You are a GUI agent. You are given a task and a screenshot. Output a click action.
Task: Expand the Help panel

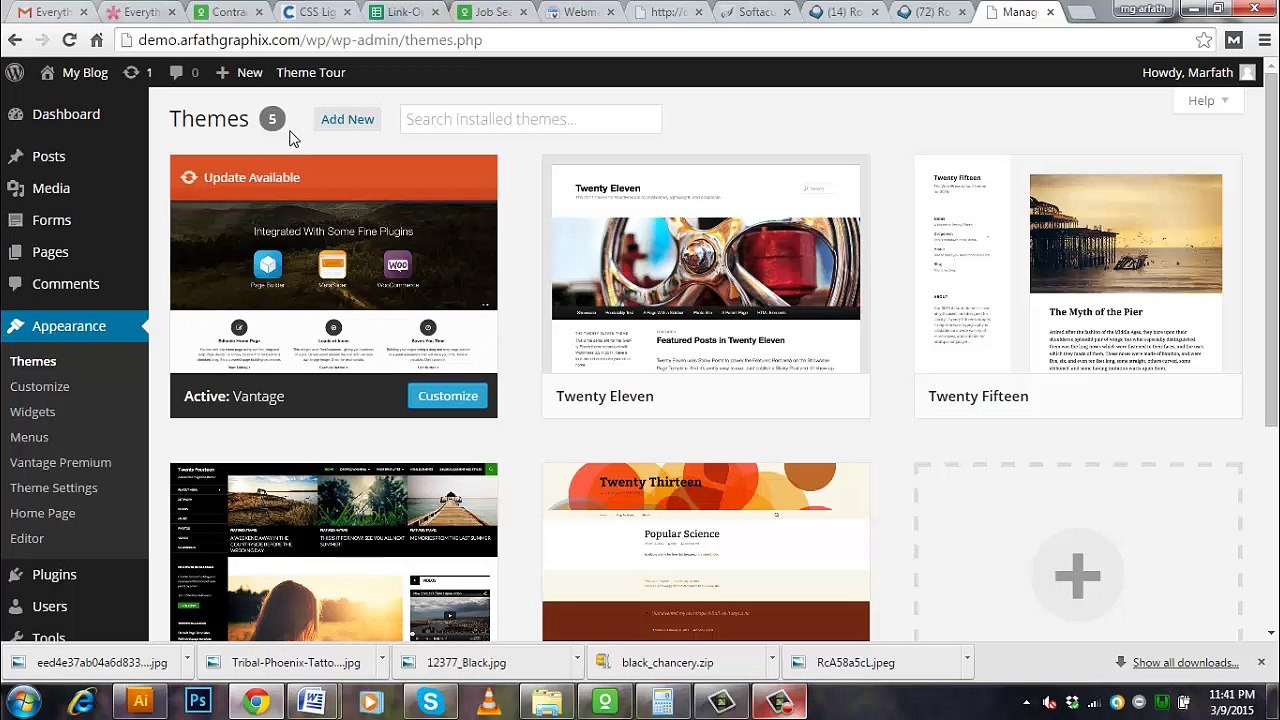1208,100
